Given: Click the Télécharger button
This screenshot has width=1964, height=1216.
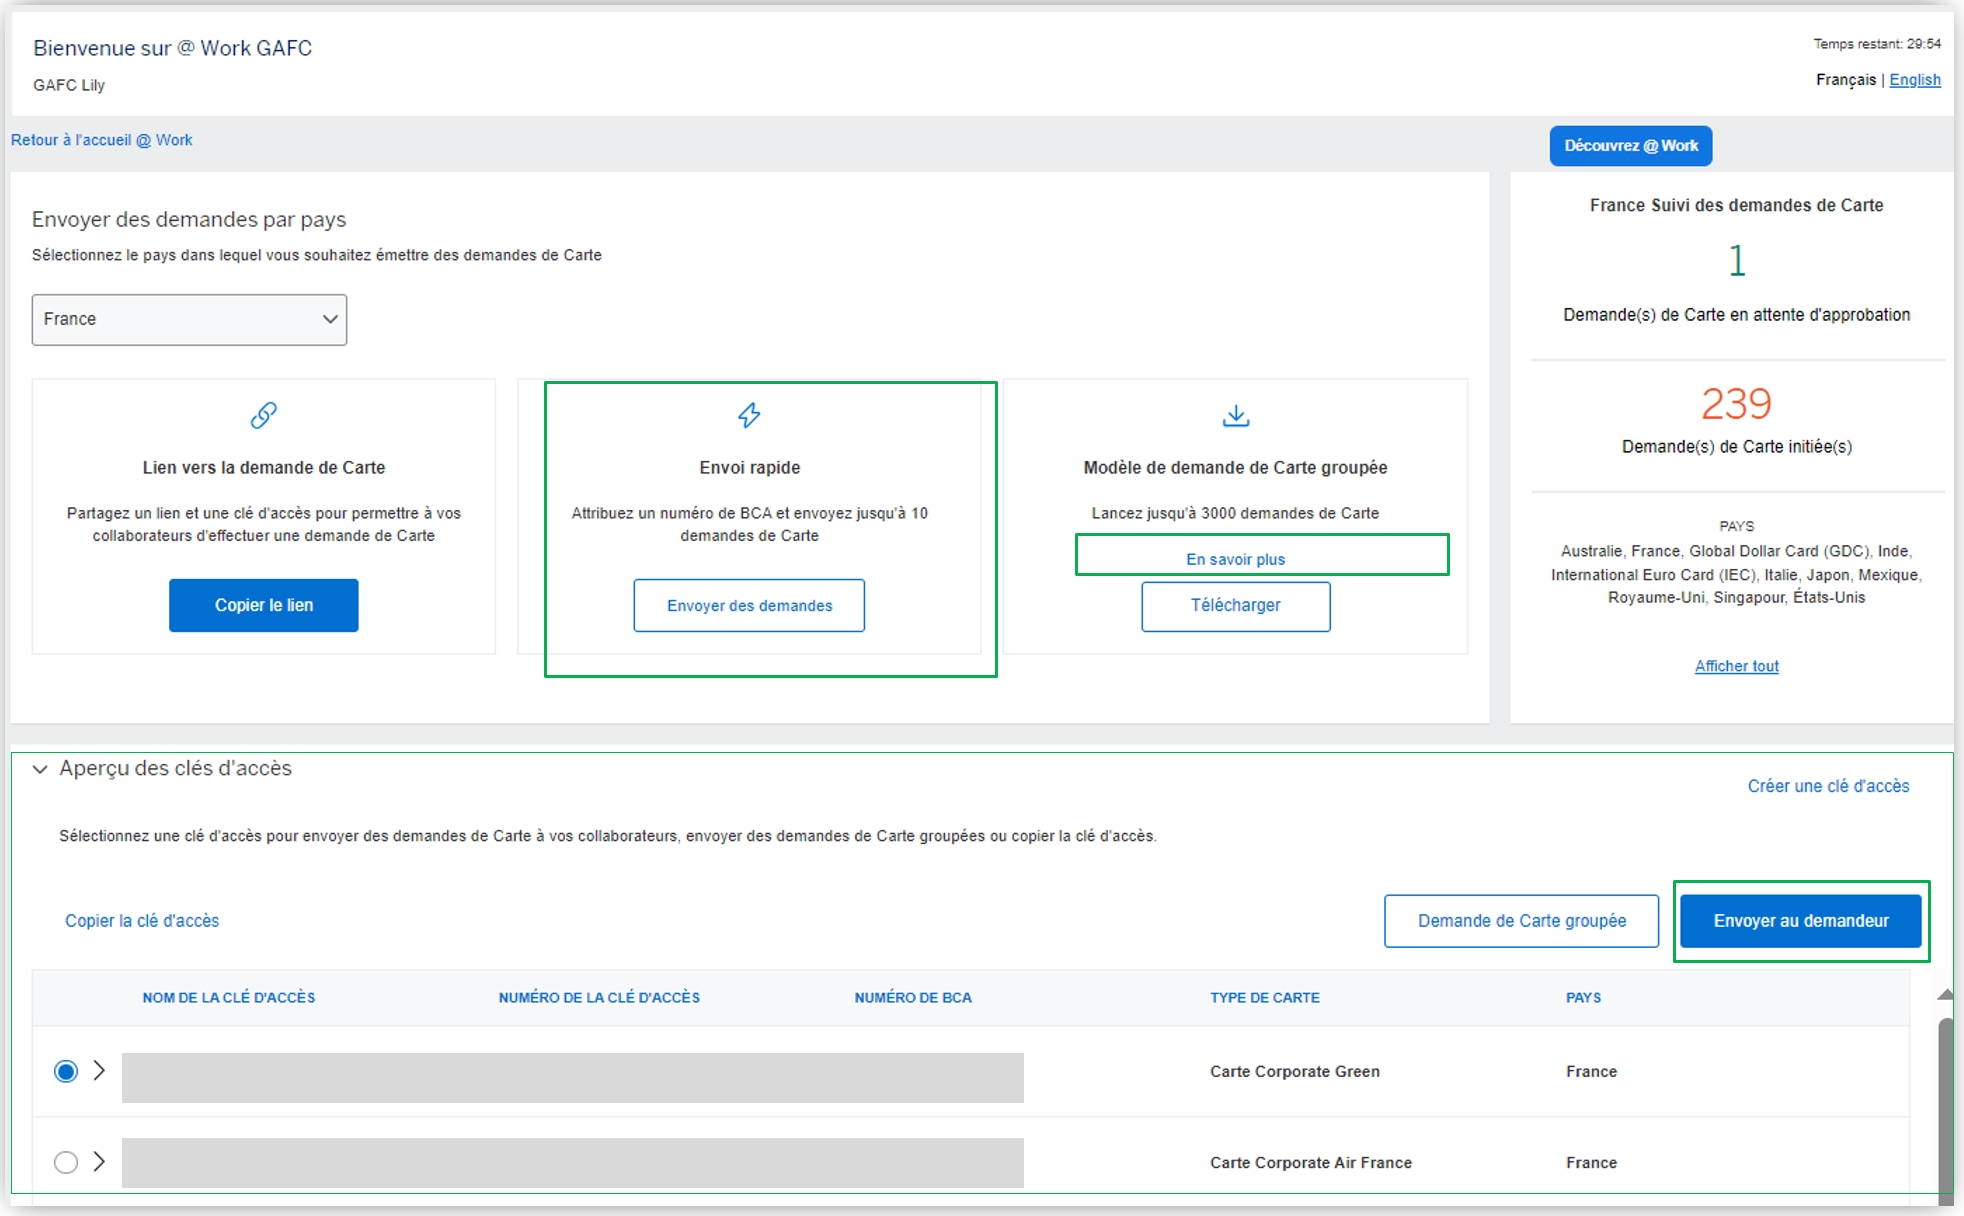Looking at the screenshot, I should tap(1235, 606).
